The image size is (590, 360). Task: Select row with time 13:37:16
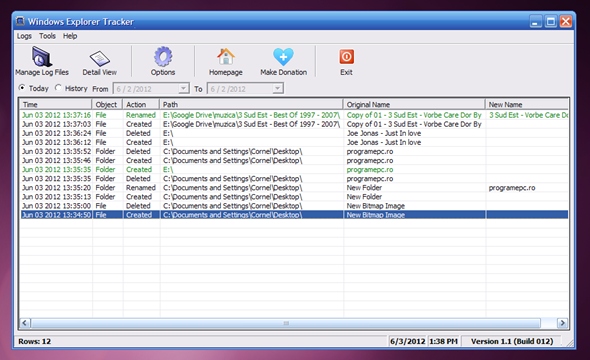294,115
